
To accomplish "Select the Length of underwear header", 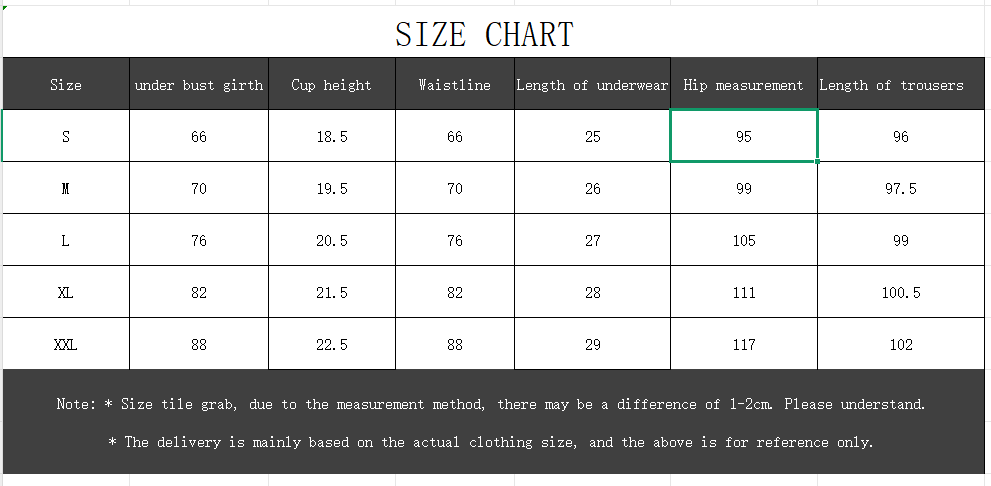I will [x=592, y=84].
